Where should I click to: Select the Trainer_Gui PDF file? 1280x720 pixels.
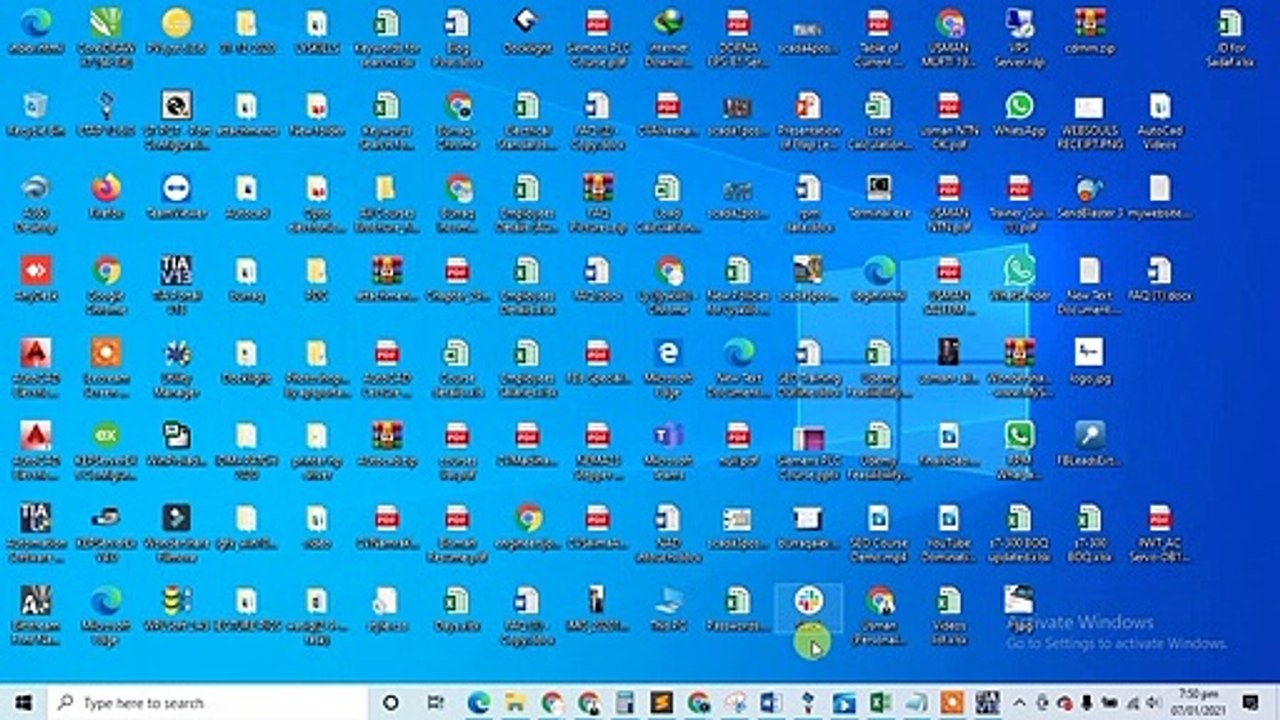1019,203
